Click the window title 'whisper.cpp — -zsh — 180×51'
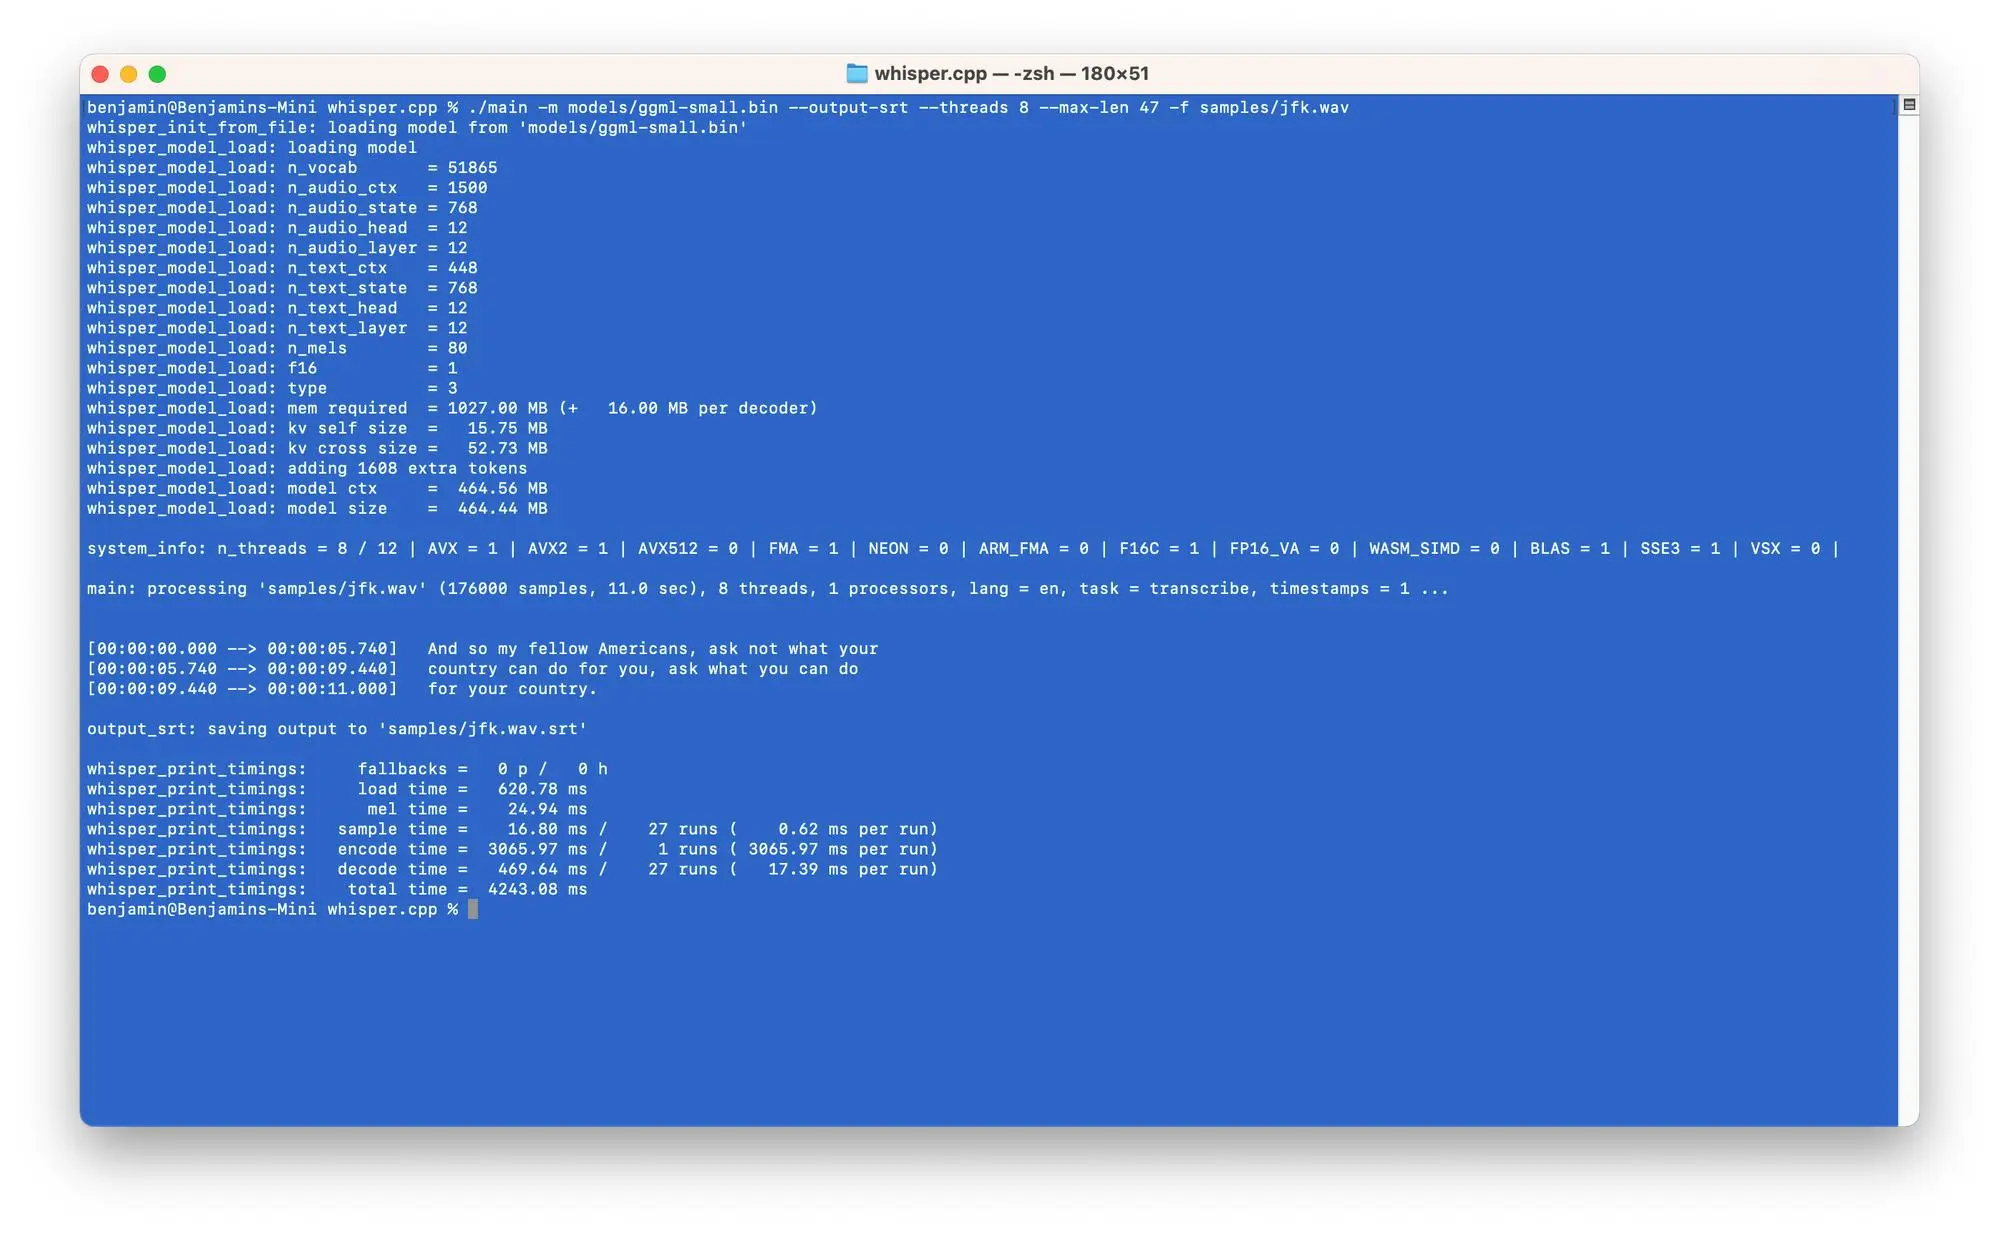2000x1233 pixels. [x=1011, y=73]
